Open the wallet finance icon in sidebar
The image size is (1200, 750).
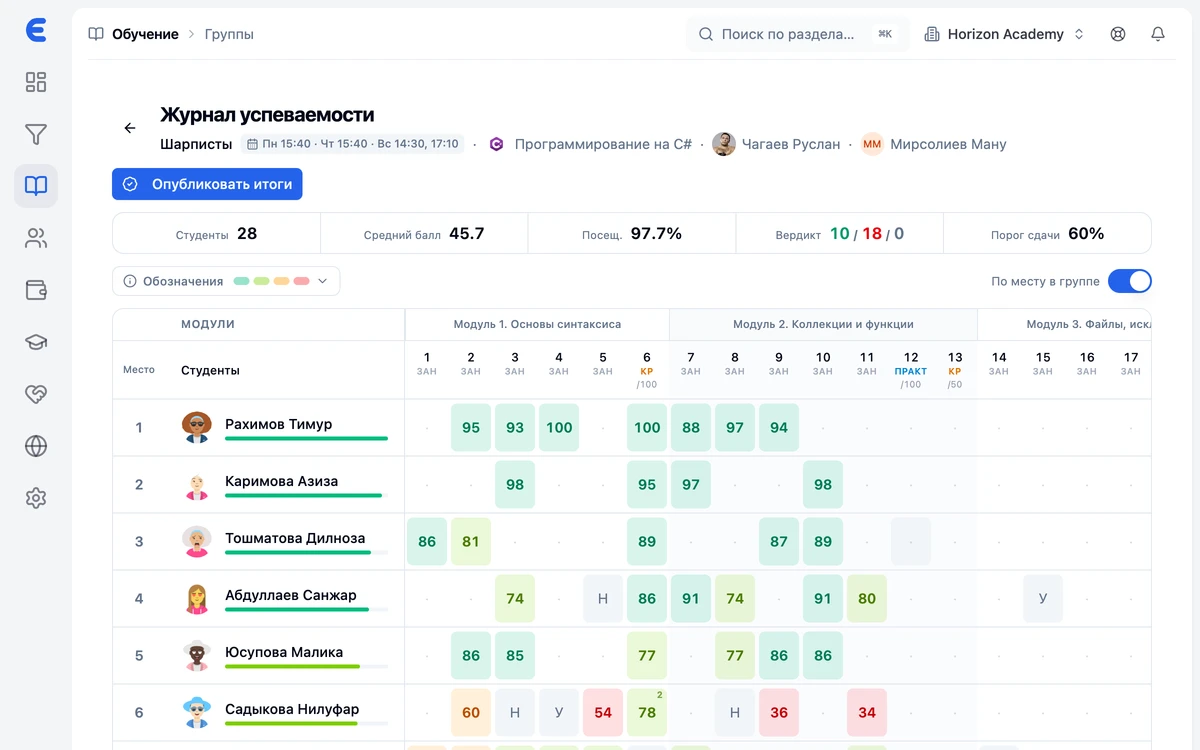click(x=36, y=290)
